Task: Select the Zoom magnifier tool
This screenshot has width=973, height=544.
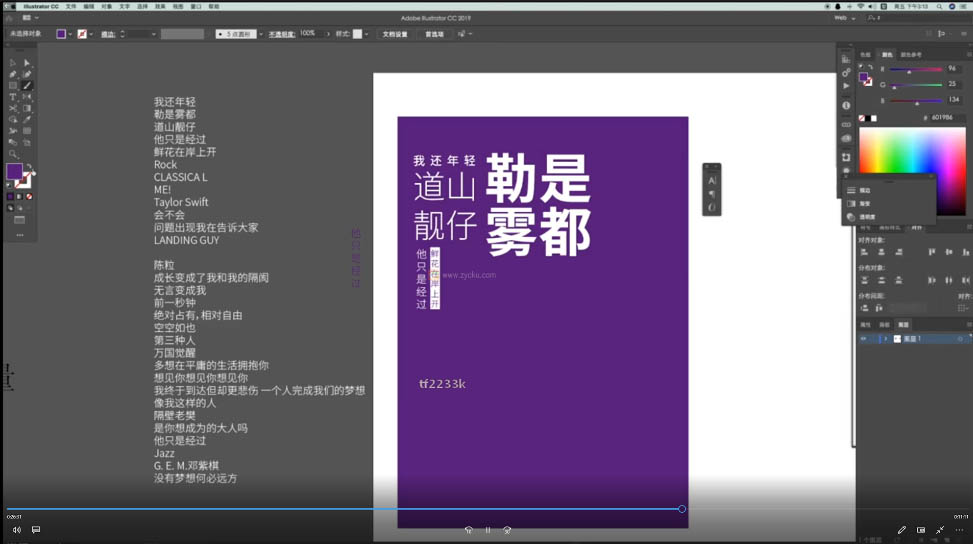Action: pos(13,154)
